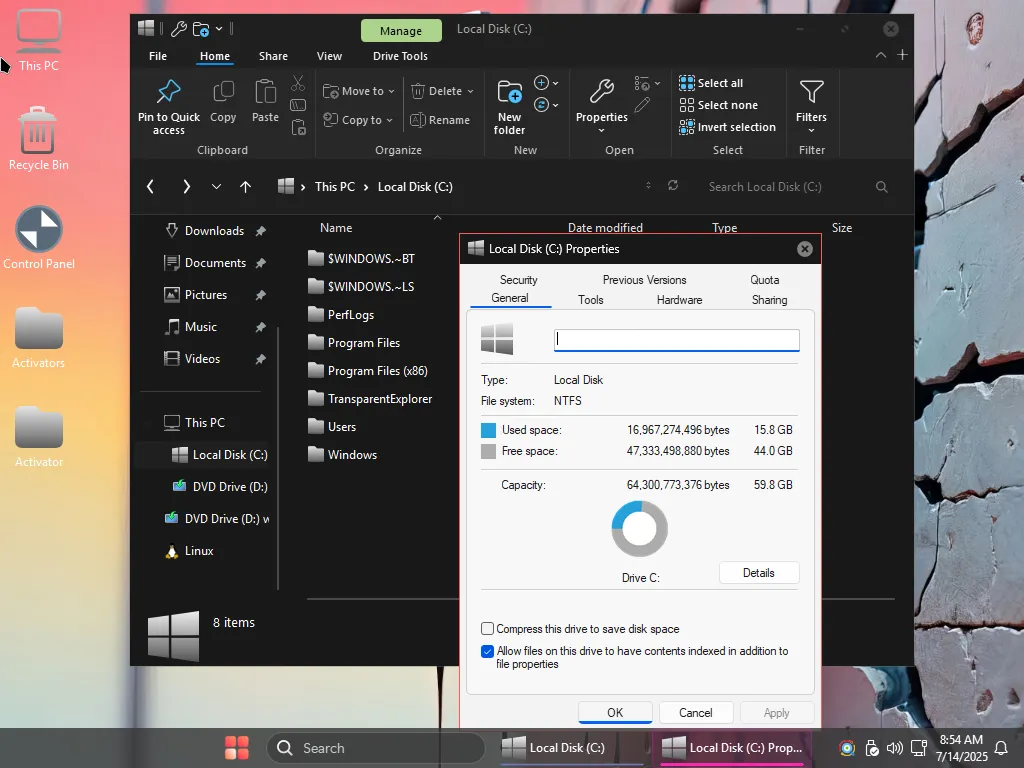Viewport: 1024px width, 768px height.
Task: Navigate up one level with Up arrow
Action: pos(246,187)
